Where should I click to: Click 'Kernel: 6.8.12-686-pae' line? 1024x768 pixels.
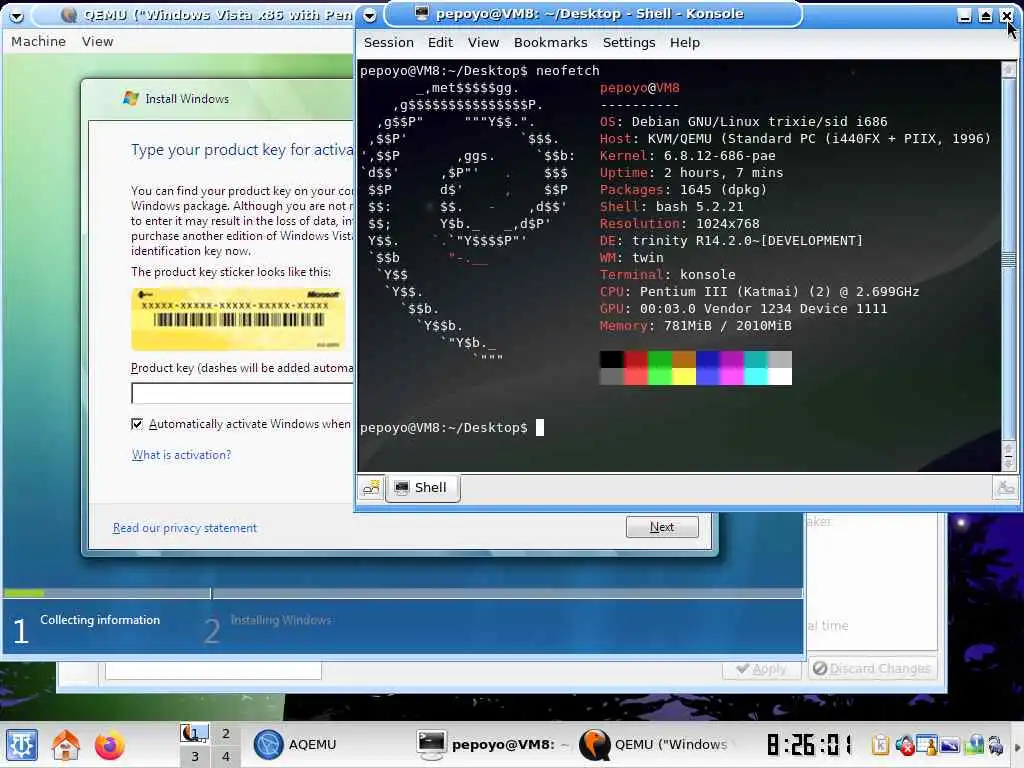687,156
